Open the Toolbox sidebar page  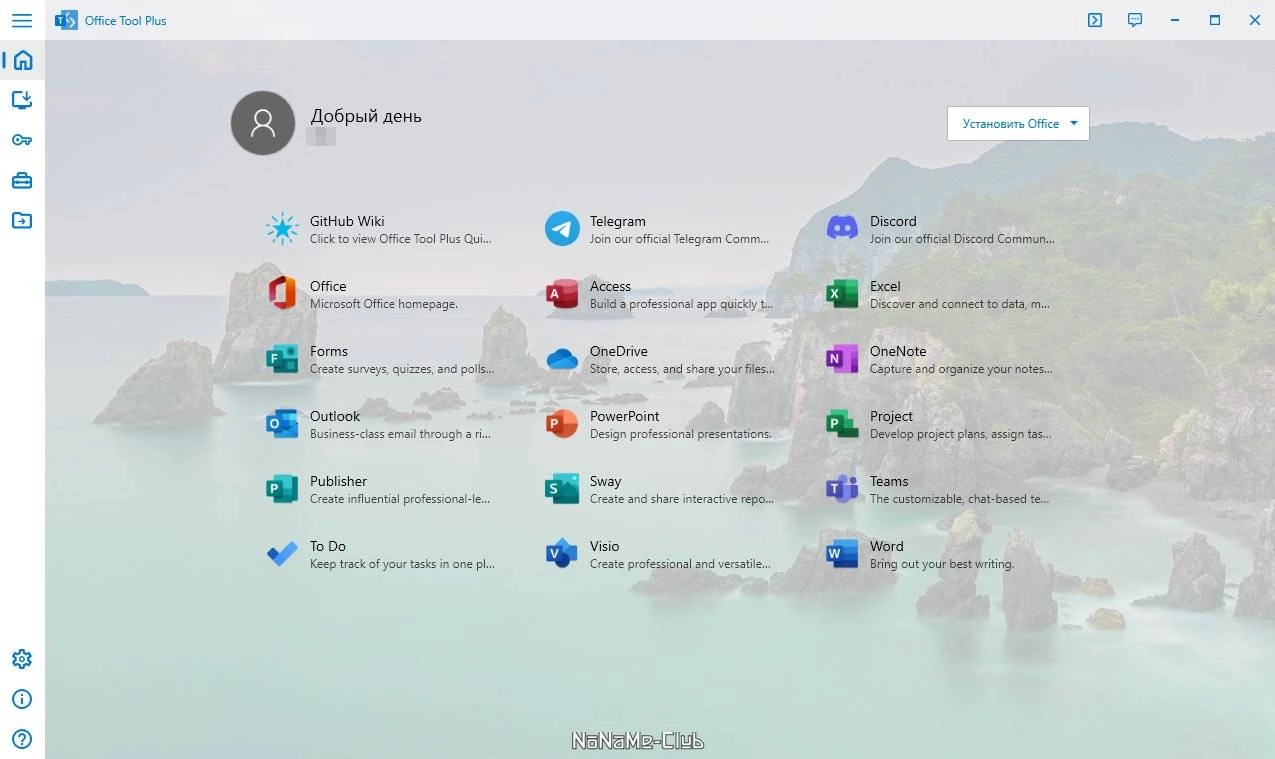[22, 180]
